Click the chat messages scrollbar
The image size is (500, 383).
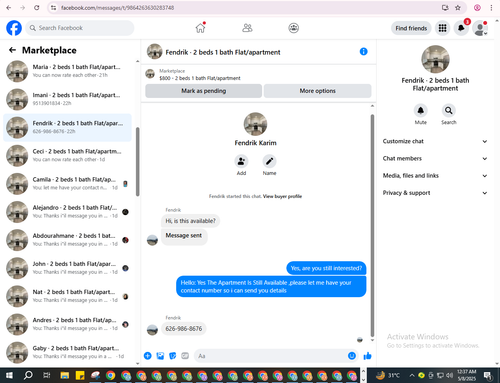pos(372,226)
